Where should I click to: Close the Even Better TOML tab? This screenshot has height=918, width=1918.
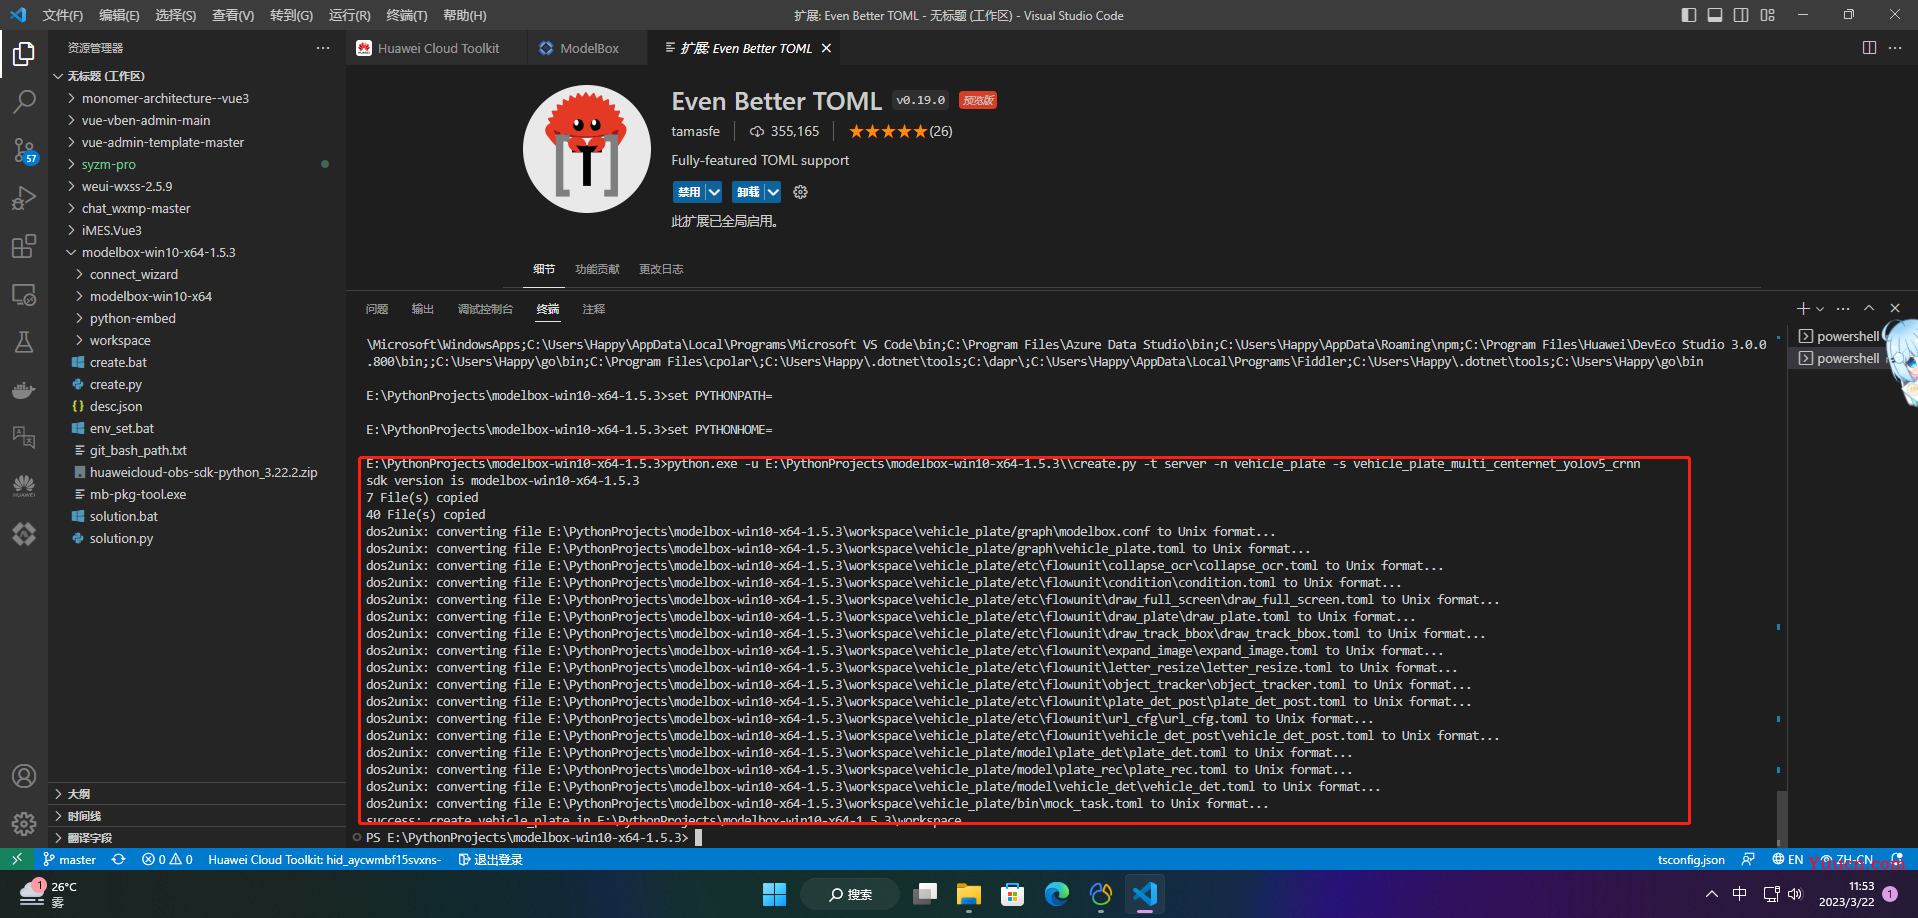coord(826,48)
